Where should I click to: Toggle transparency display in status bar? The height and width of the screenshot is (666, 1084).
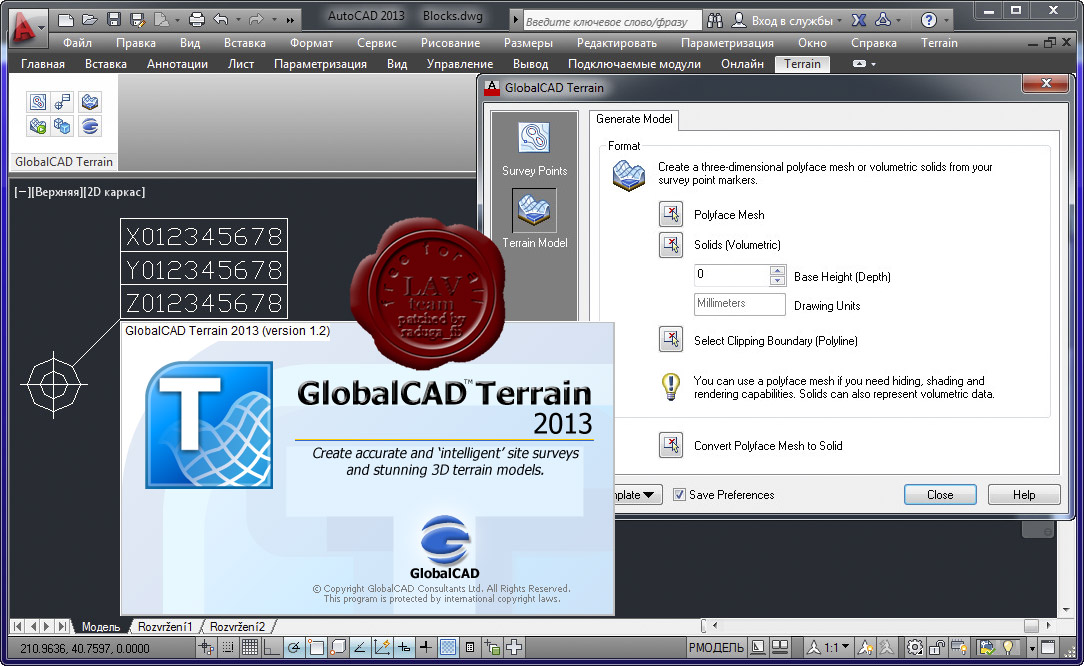pyautogui.click(x=448, y=647)
